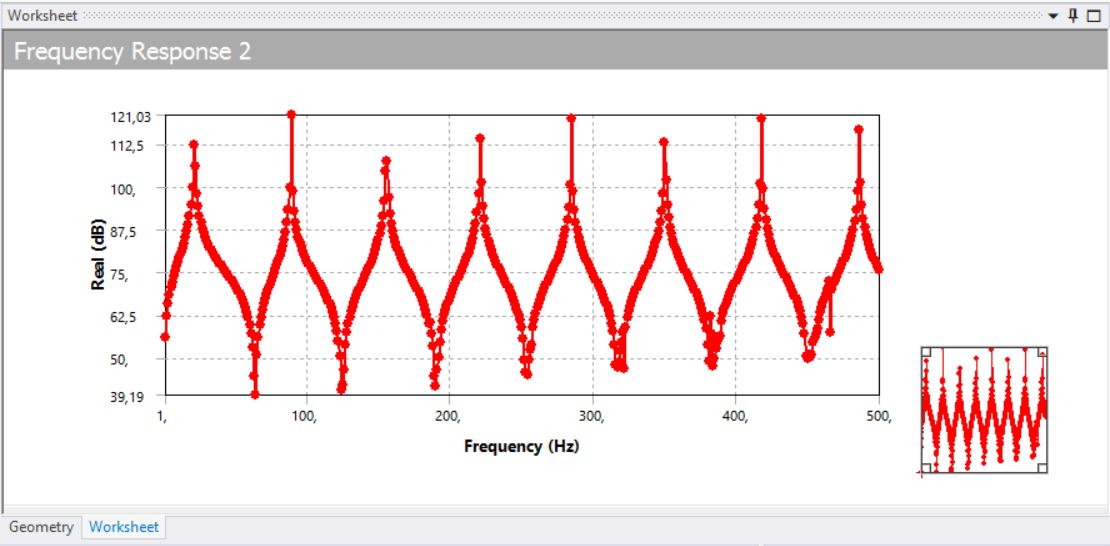Click the Frequency (Hz) axis label
Screen dimensions: 1110x546
(522, 446)
